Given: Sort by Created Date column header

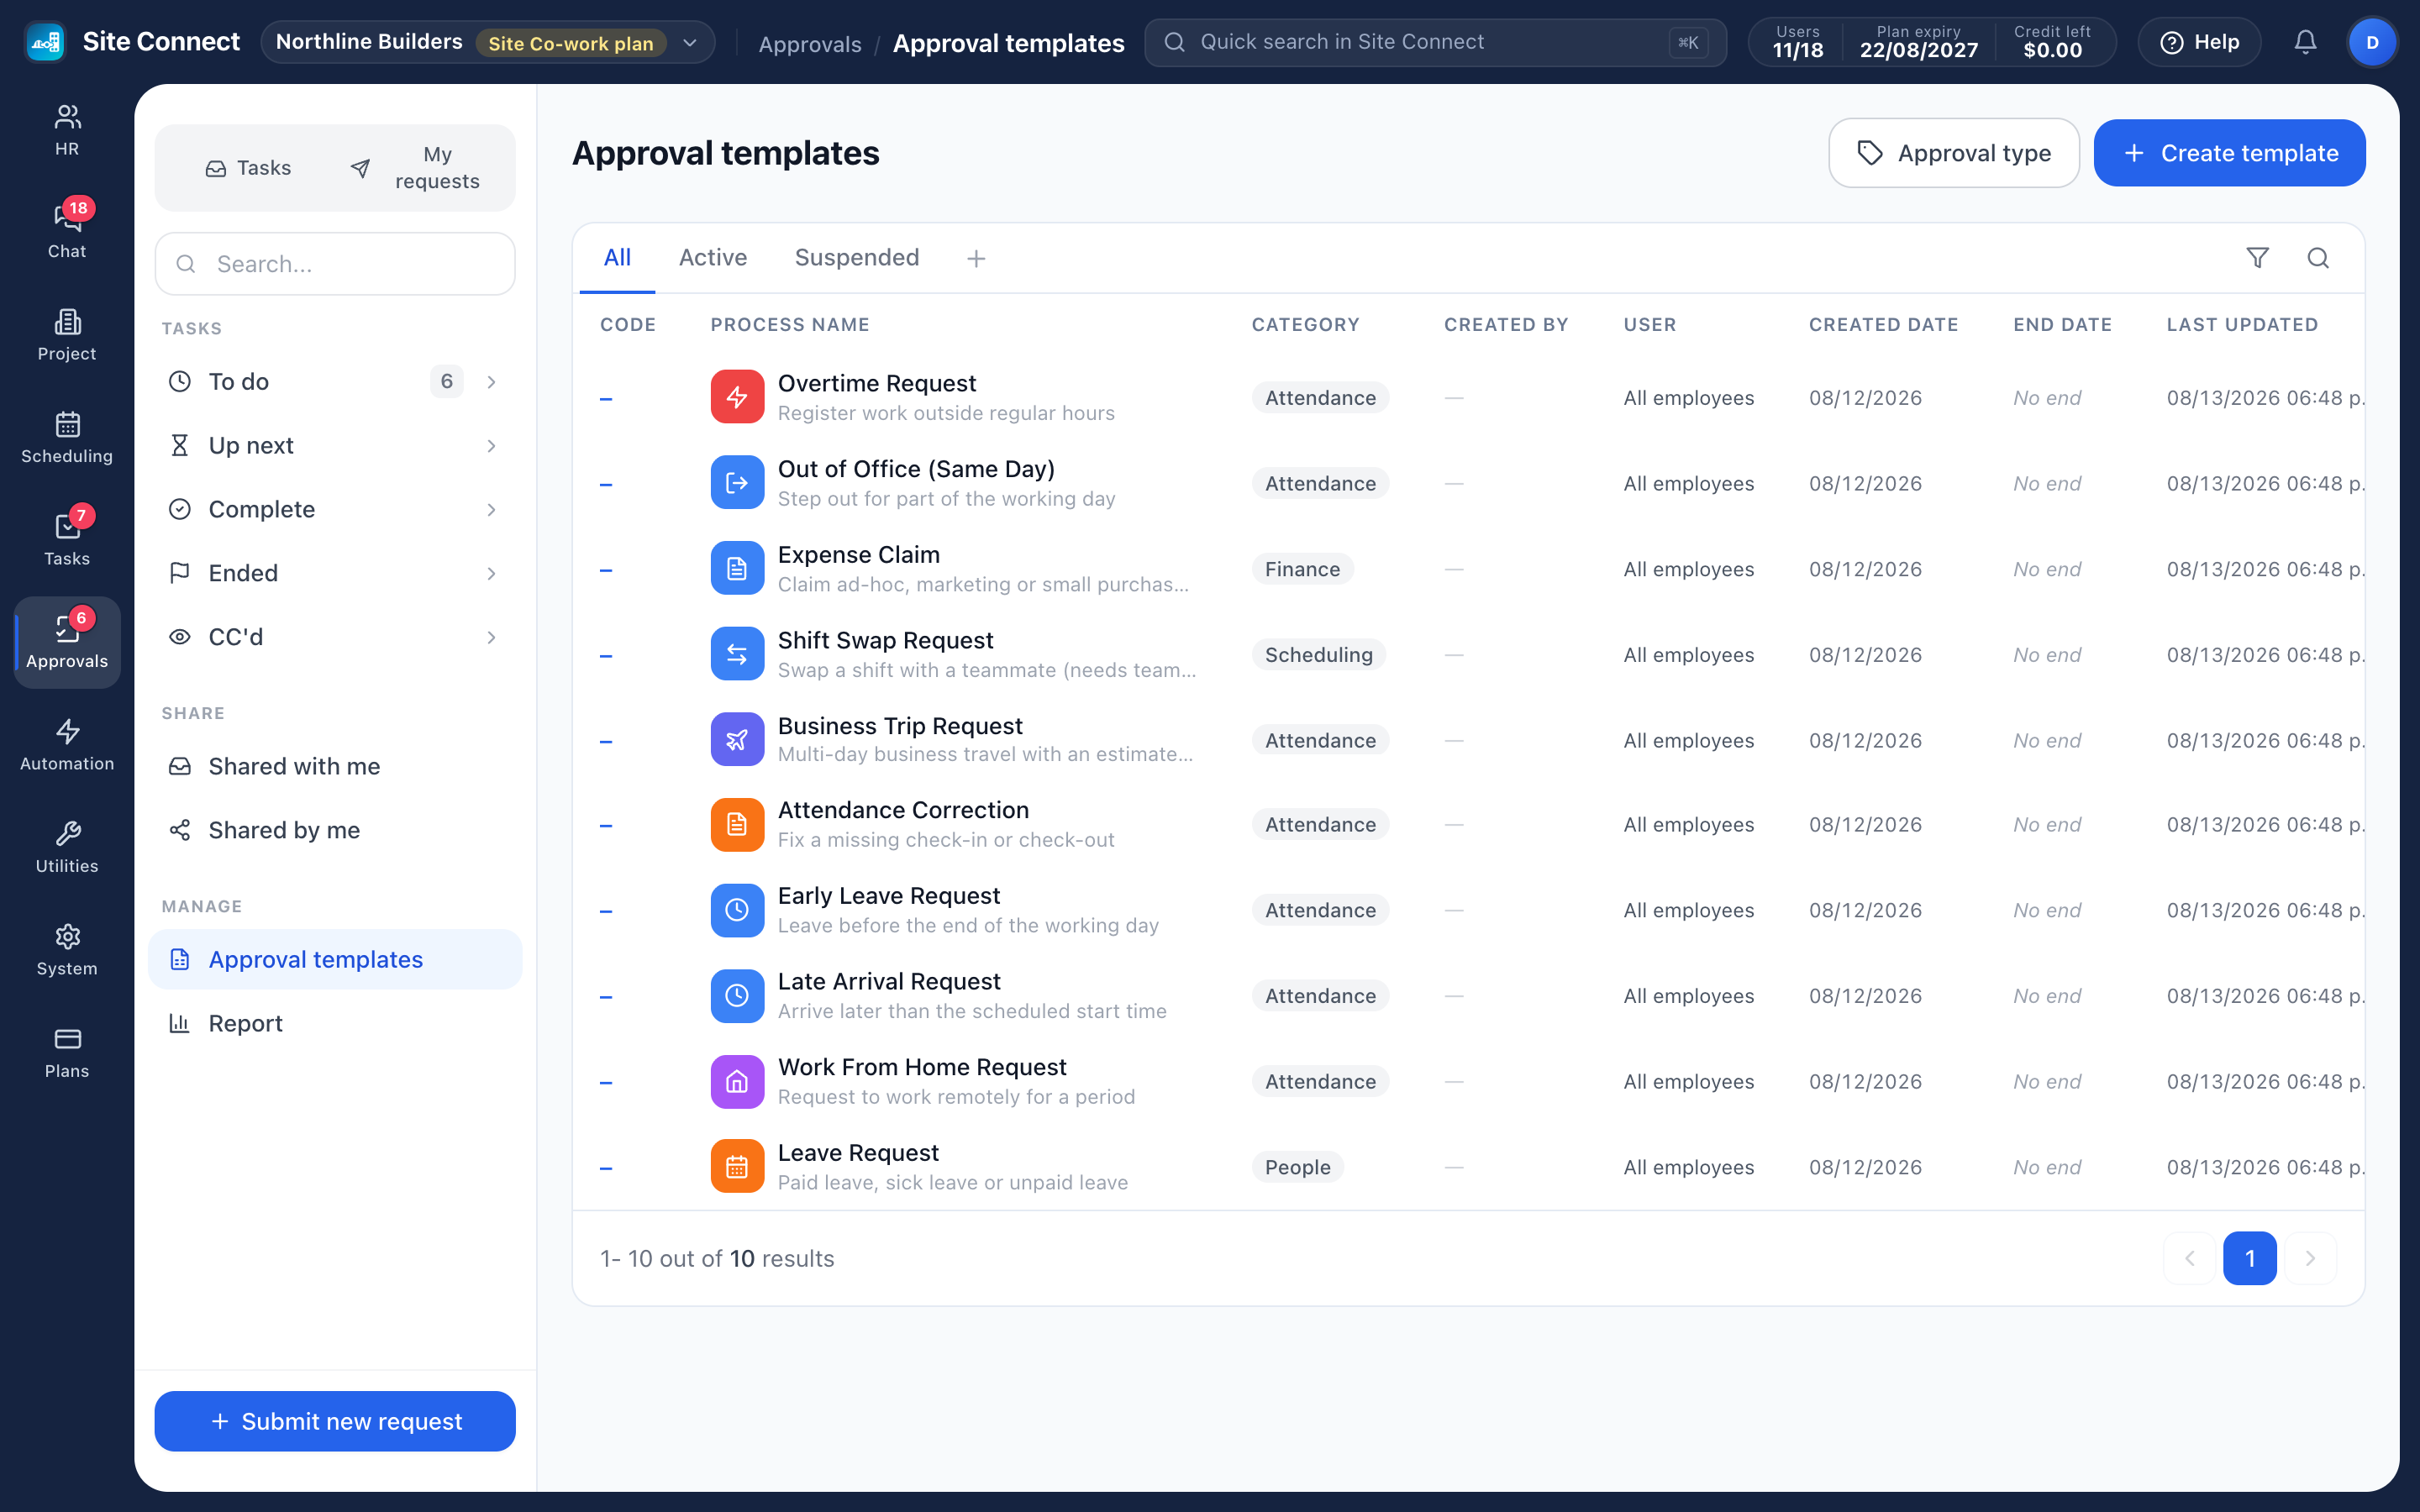Looking at the screenshot, I should coord(1883,324).
